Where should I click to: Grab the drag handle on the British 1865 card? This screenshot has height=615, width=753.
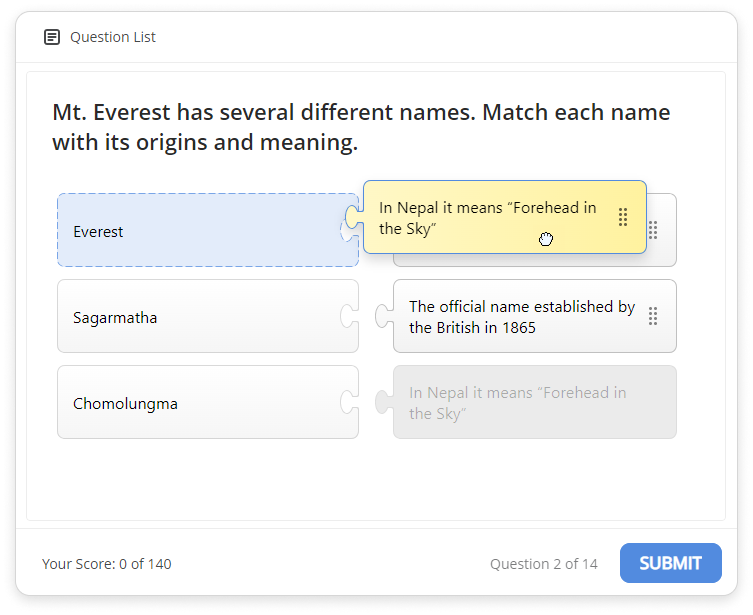click(x=653, y=316)
